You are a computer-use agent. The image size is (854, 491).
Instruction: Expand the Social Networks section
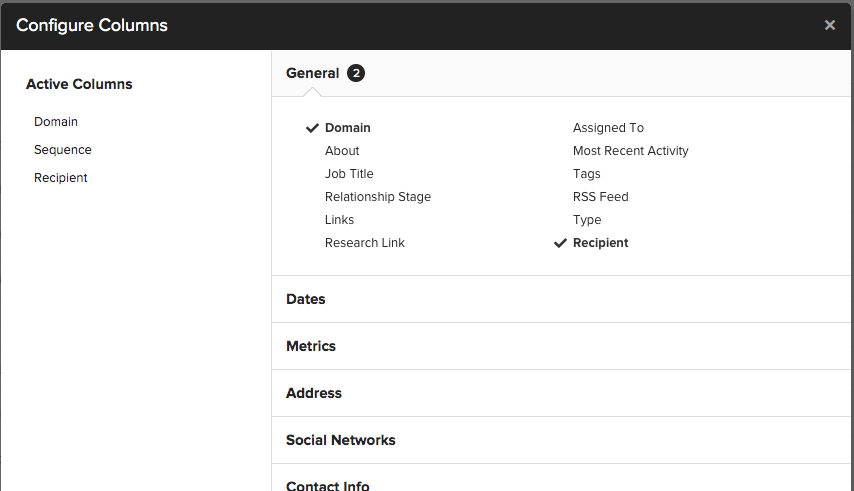340,440
